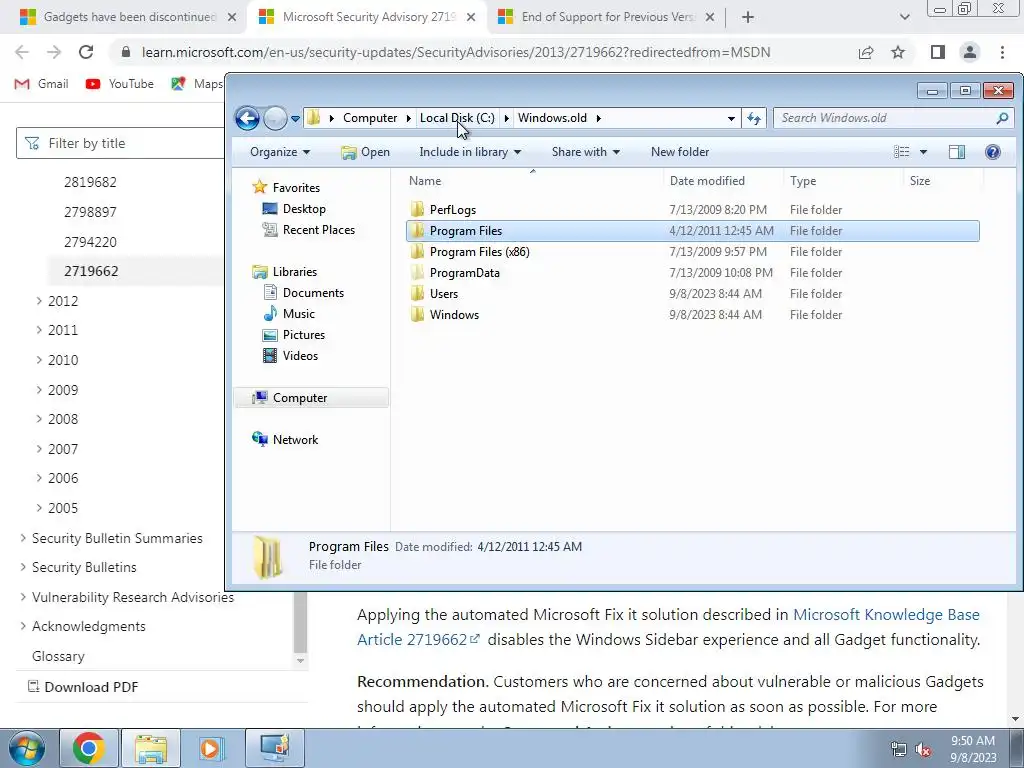
Task: Expand the 2012 advisories section
Action: tap(39, 300)
